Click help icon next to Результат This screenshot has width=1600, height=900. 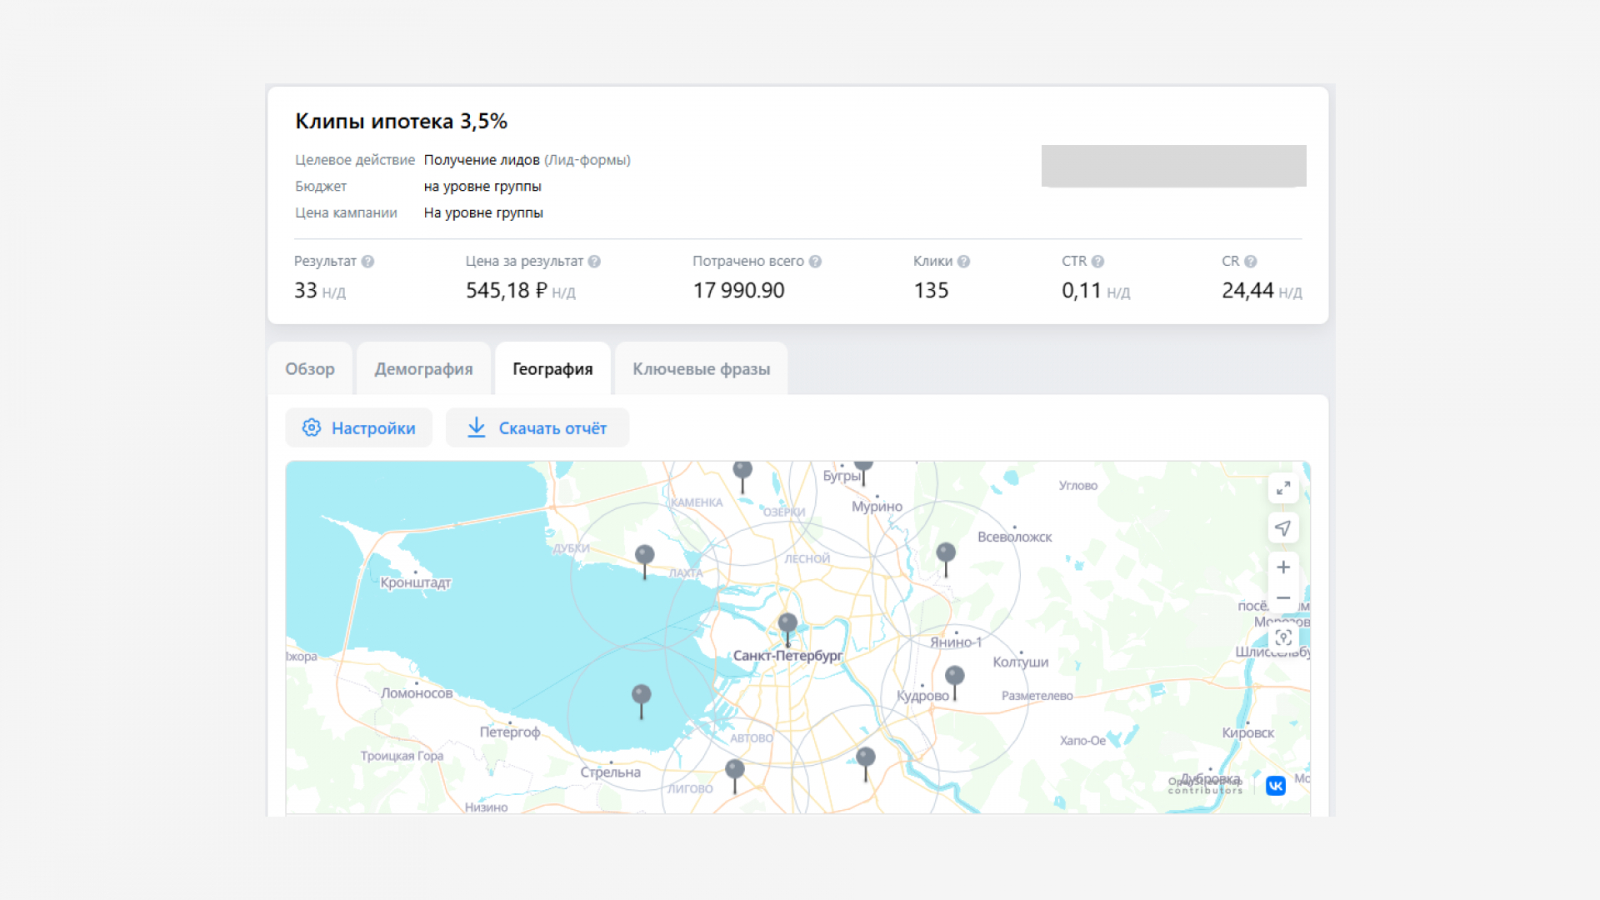pos(368,262)
